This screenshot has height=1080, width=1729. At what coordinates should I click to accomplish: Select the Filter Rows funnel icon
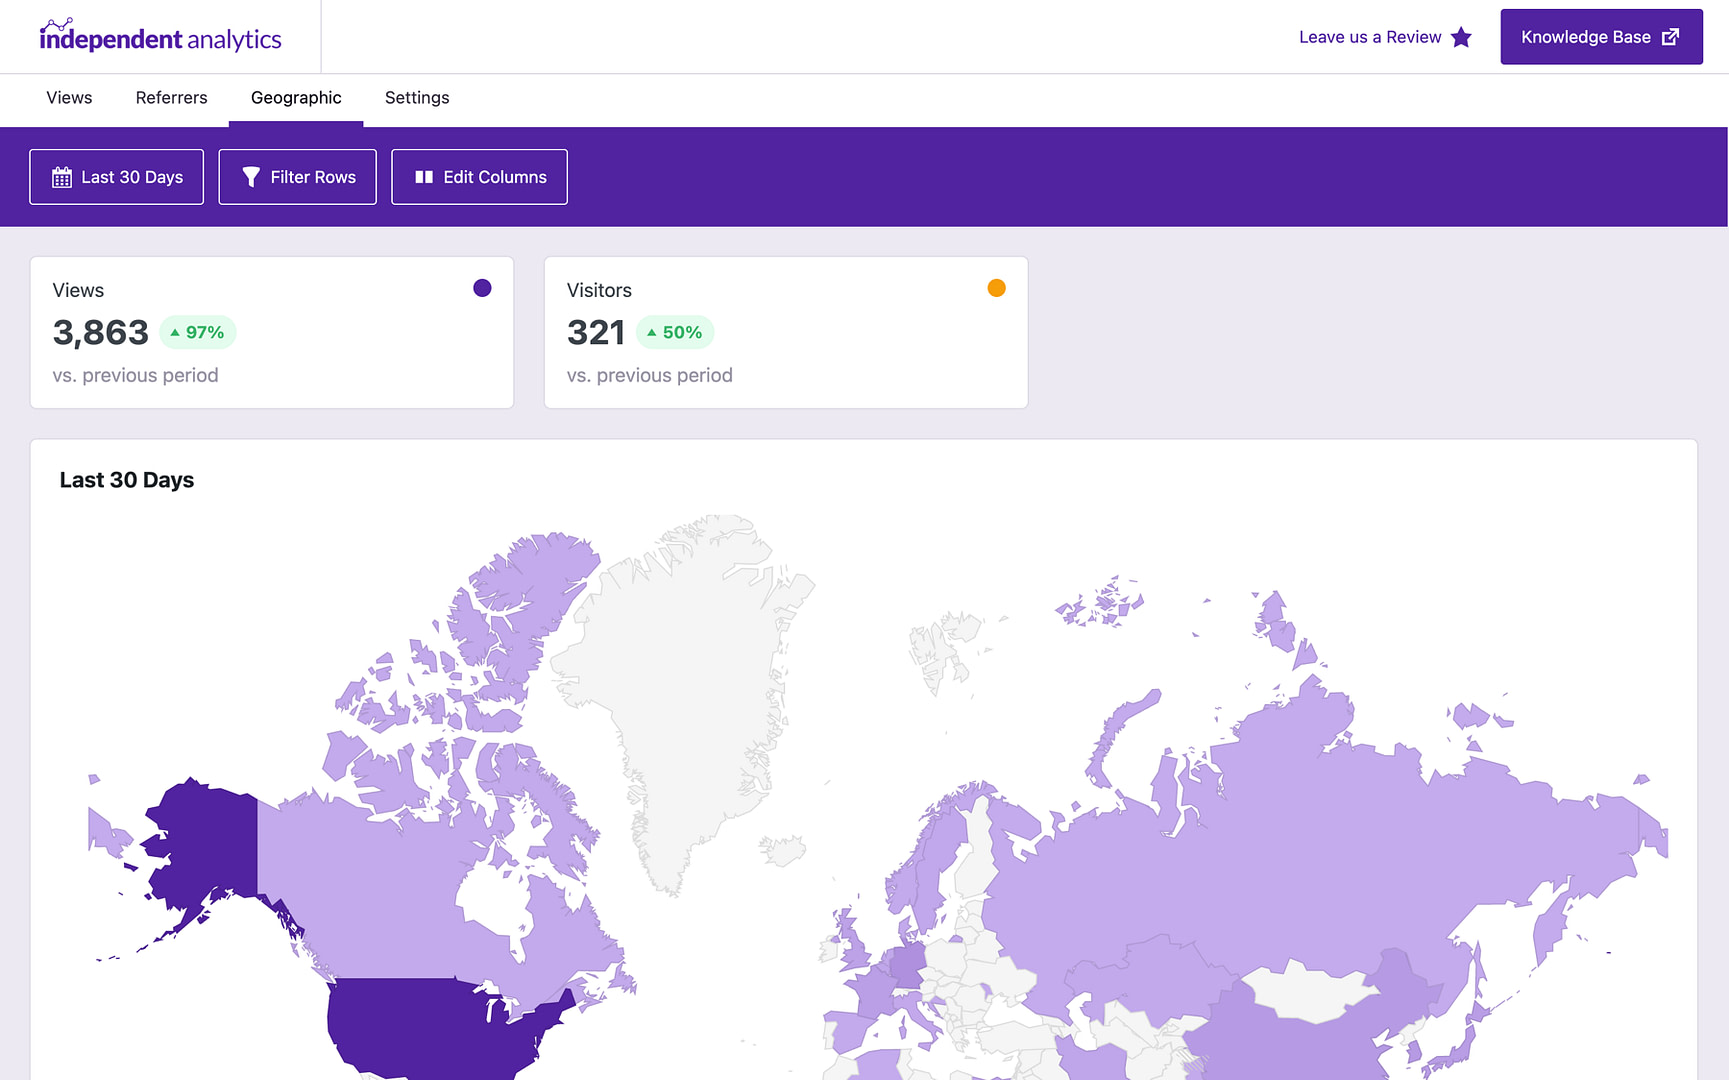250,176
